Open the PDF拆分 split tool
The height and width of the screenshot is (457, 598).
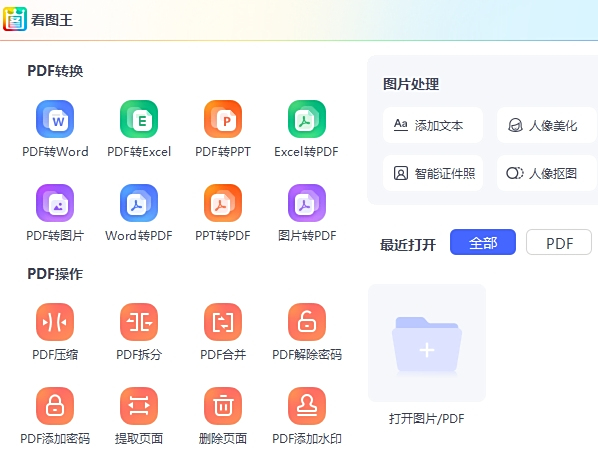click(139, 322)
